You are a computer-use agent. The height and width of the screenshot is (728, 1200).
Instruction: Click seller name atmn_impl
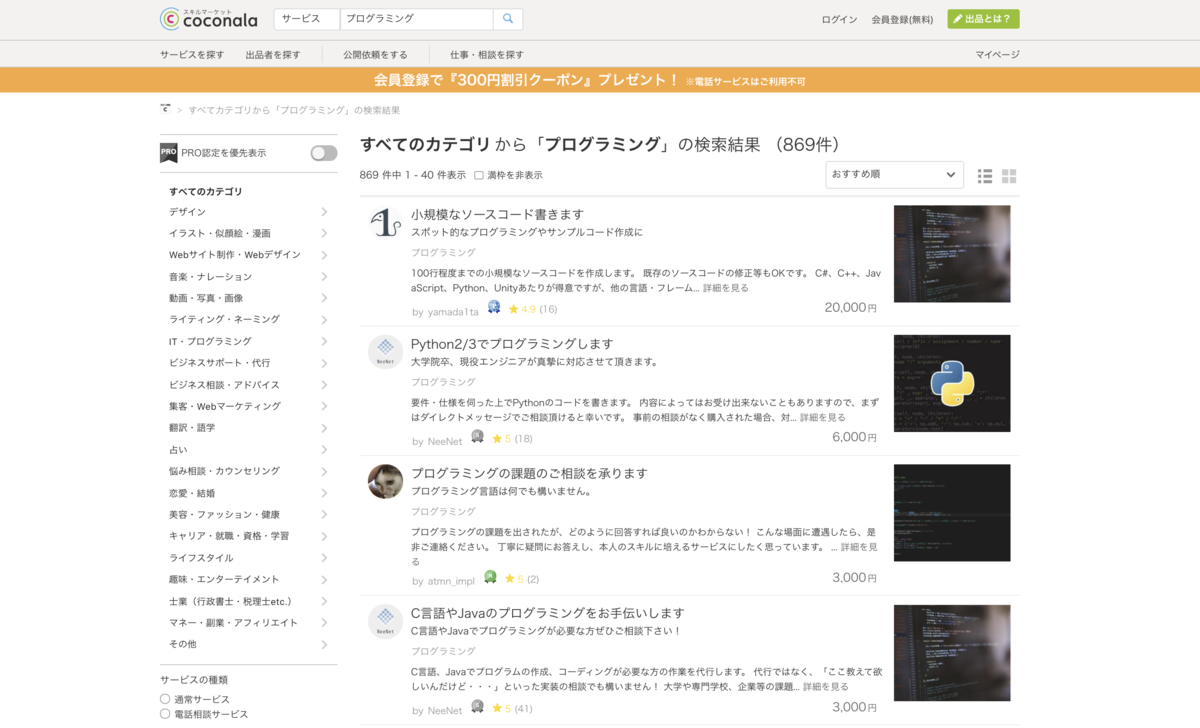(x=451, y=581)
